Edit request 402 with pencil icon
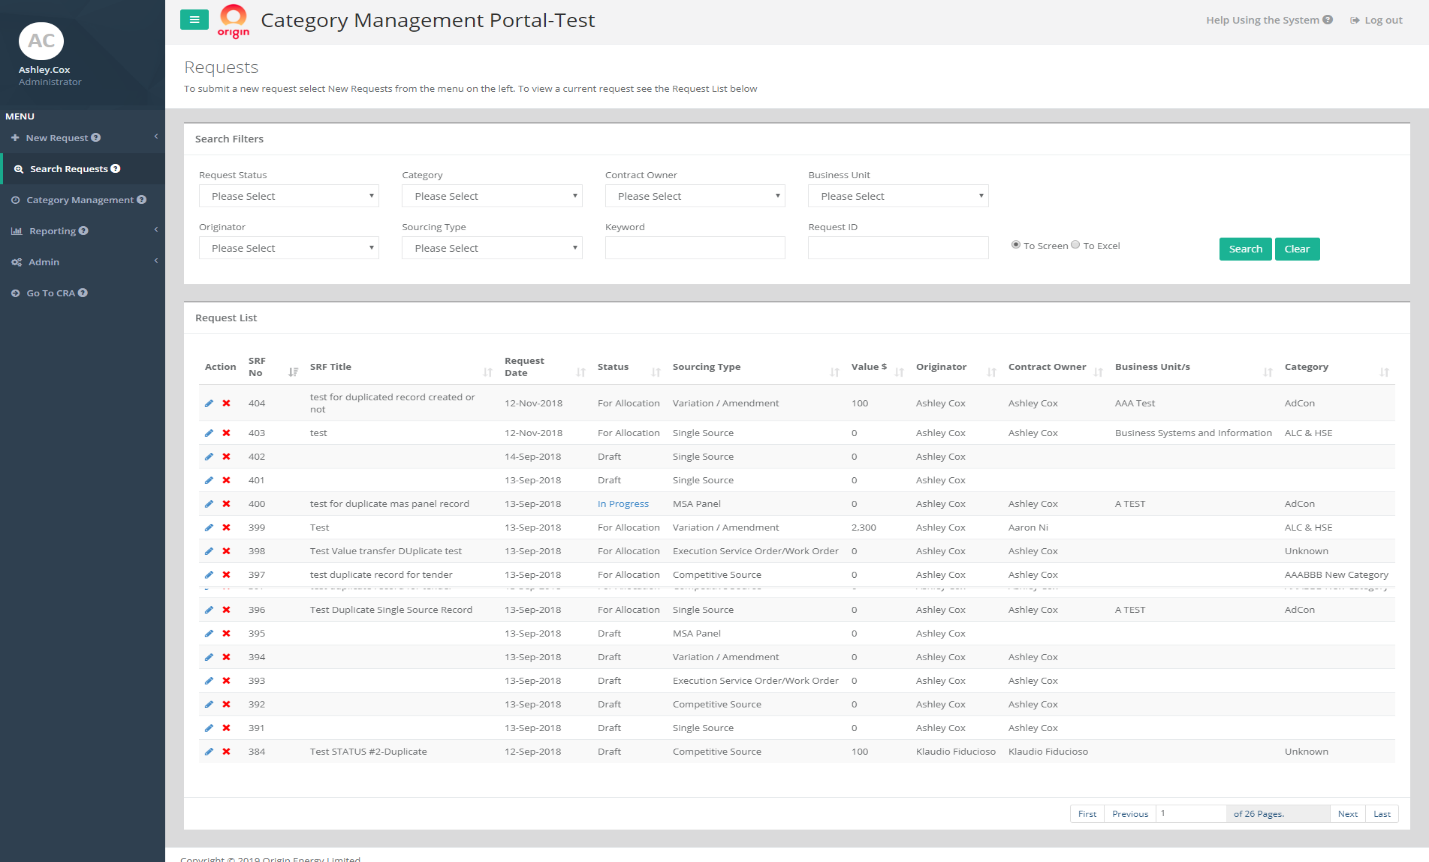Viewport: 1429px width, 862px height. click(209, 457)
